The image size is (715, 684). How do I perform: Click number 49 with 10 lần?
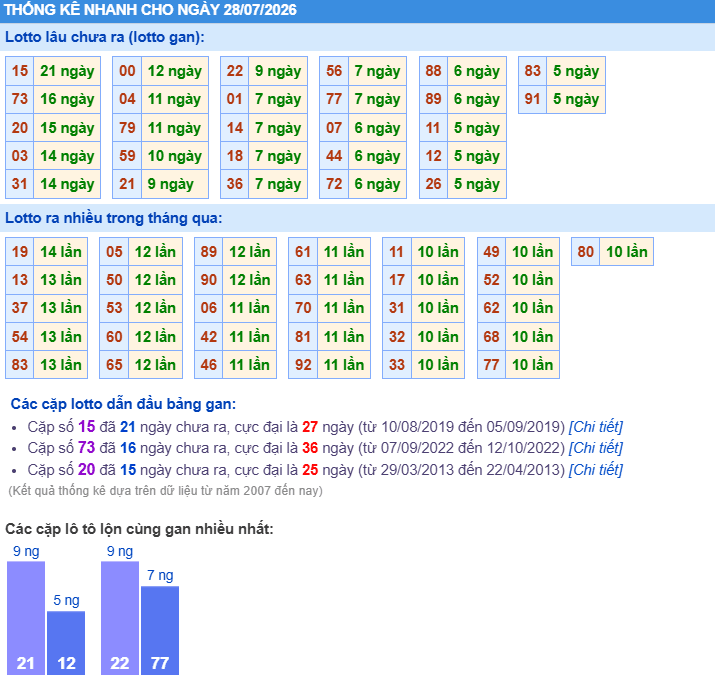pos(492,252)
